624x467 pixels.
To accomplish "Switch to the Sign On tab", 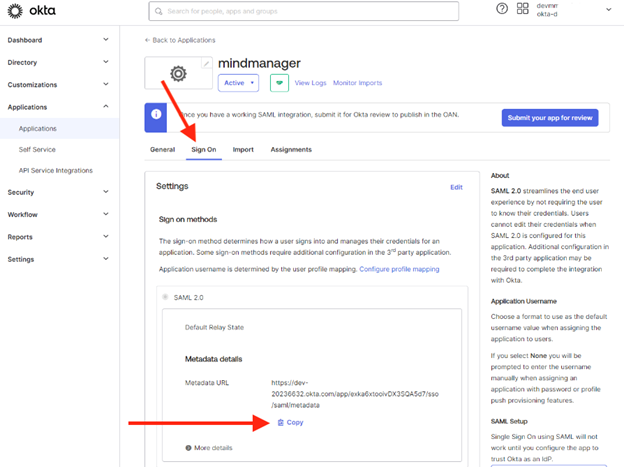I will [204, 150].
